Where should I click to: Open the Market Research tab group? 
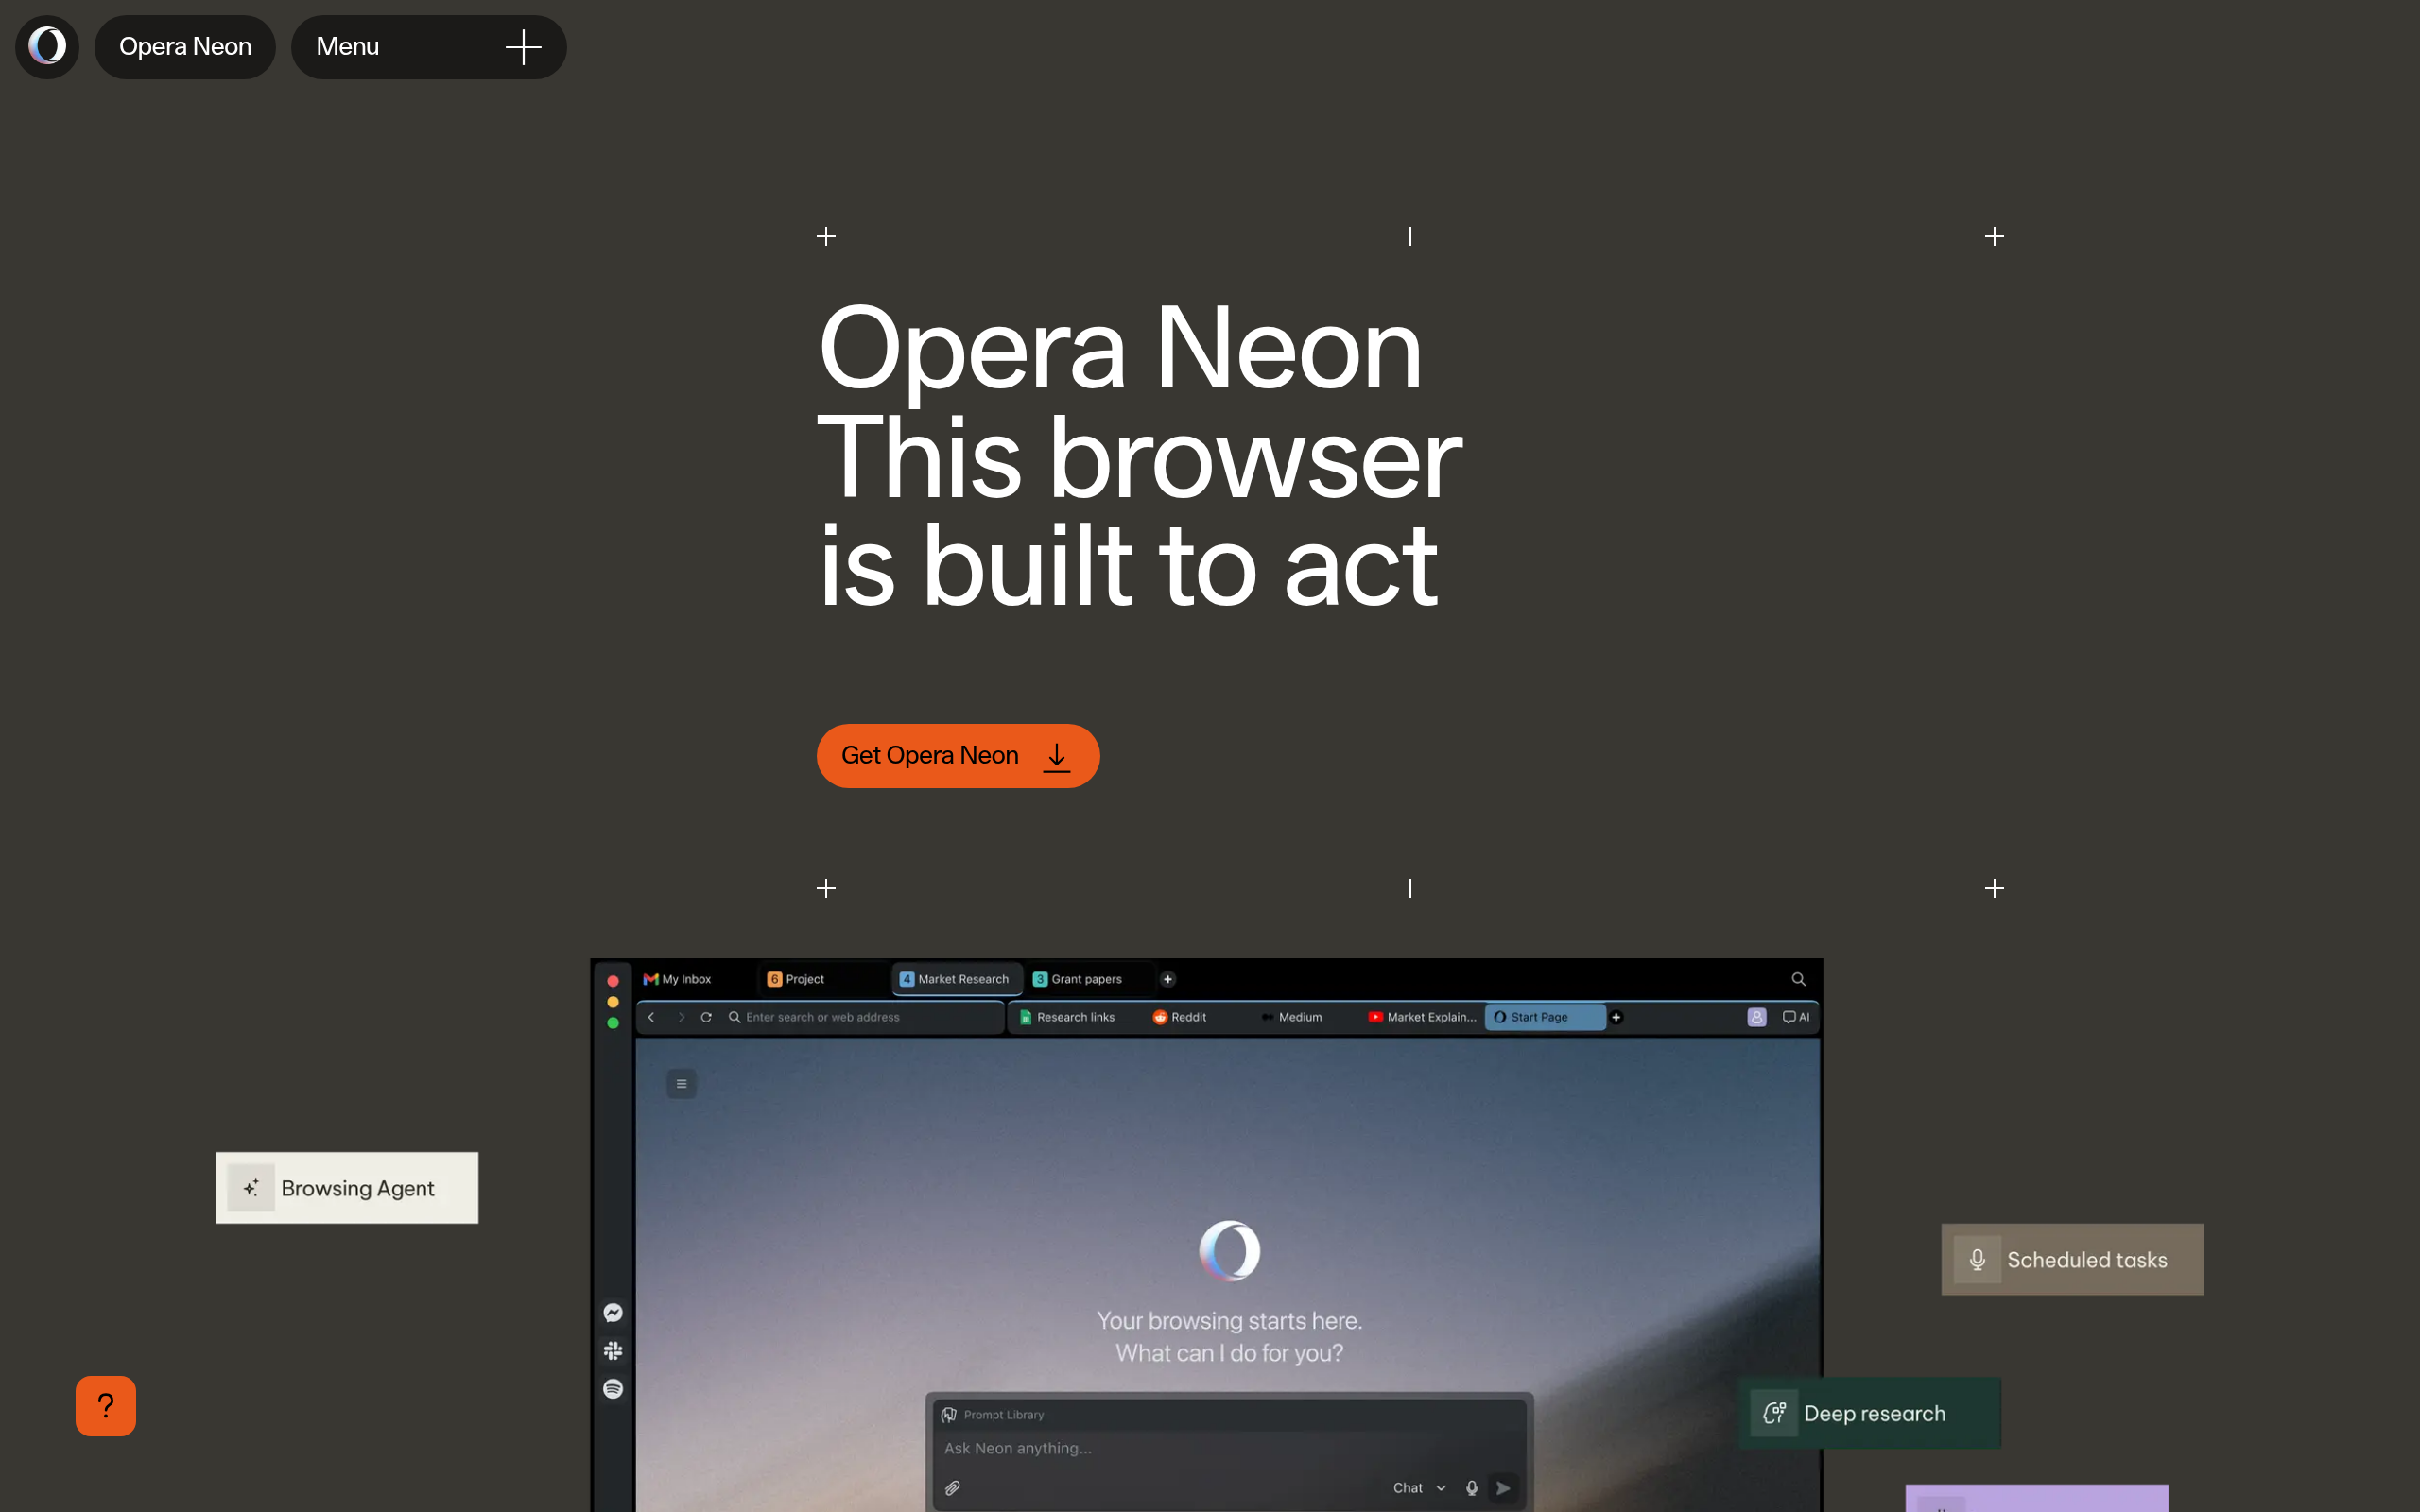pos(956,979)
